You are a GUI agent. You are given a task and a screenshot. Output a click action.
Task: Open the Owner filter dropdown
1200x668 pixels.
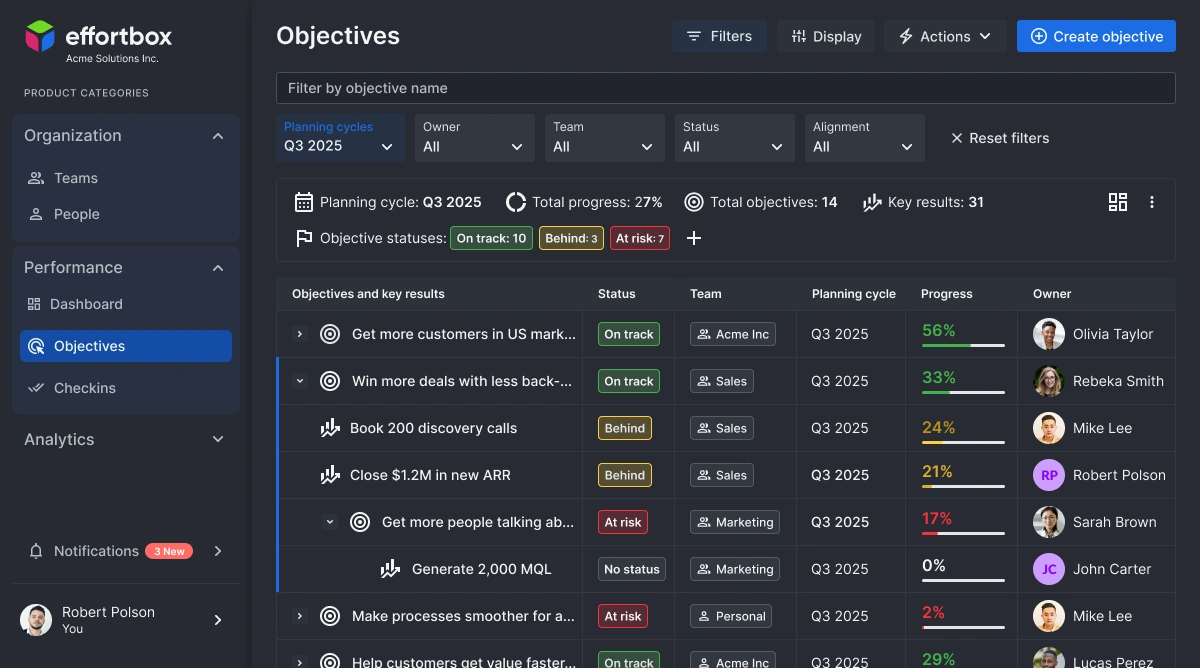coord(474,138)
